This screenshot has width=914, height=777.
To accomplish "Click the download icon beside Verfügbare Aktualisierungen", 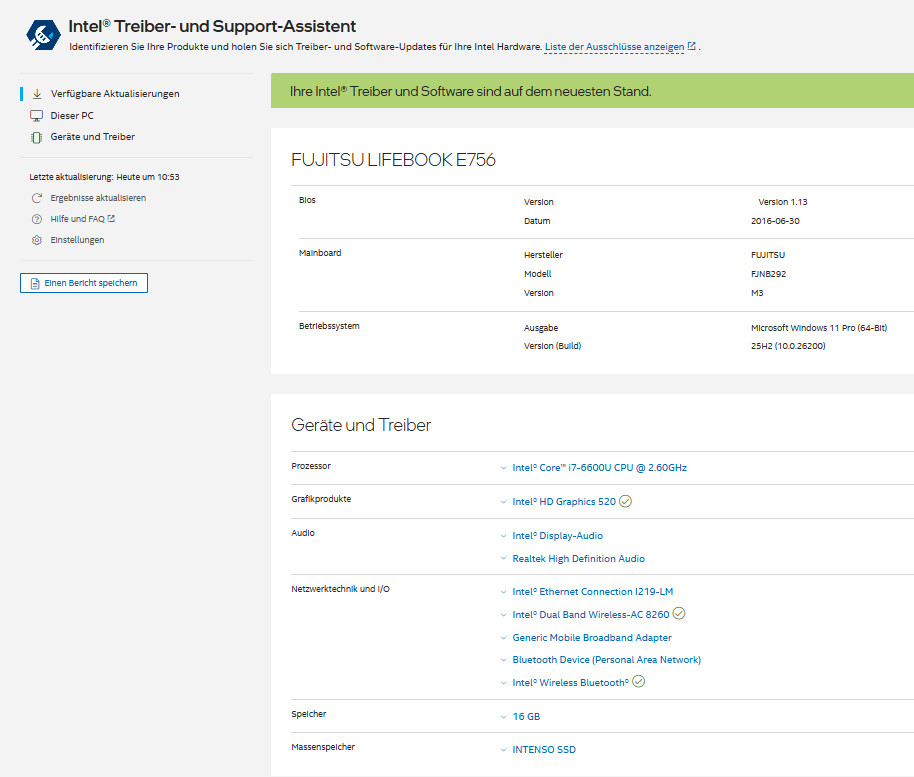I will (36, 94).
